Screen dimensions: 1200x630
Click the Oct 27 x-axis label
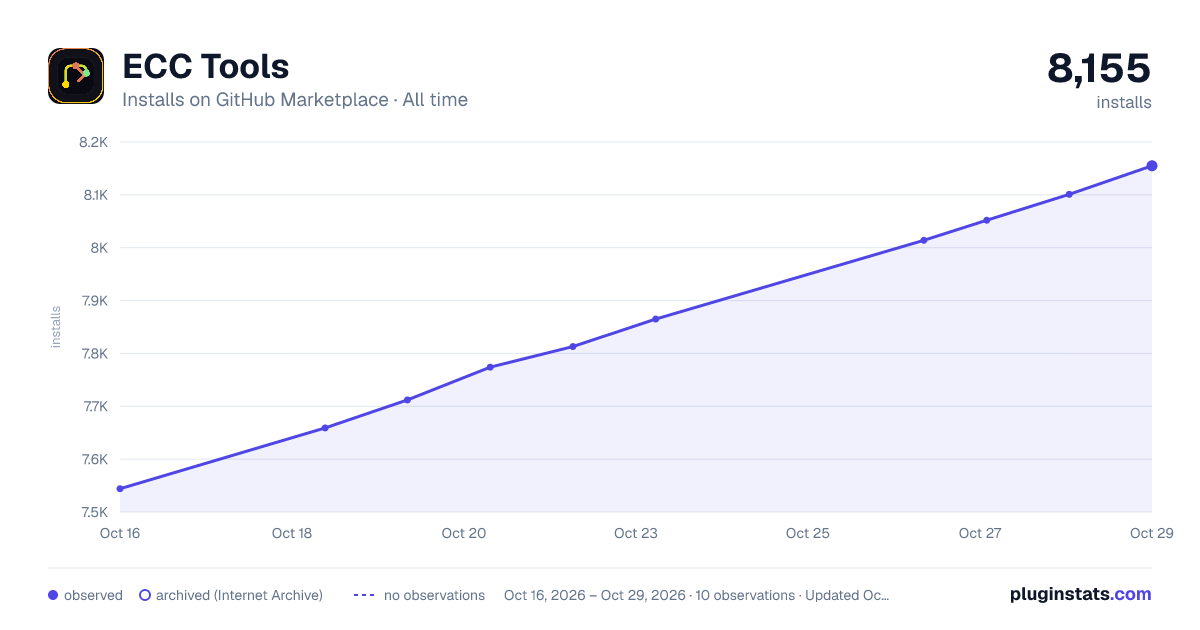980,533
